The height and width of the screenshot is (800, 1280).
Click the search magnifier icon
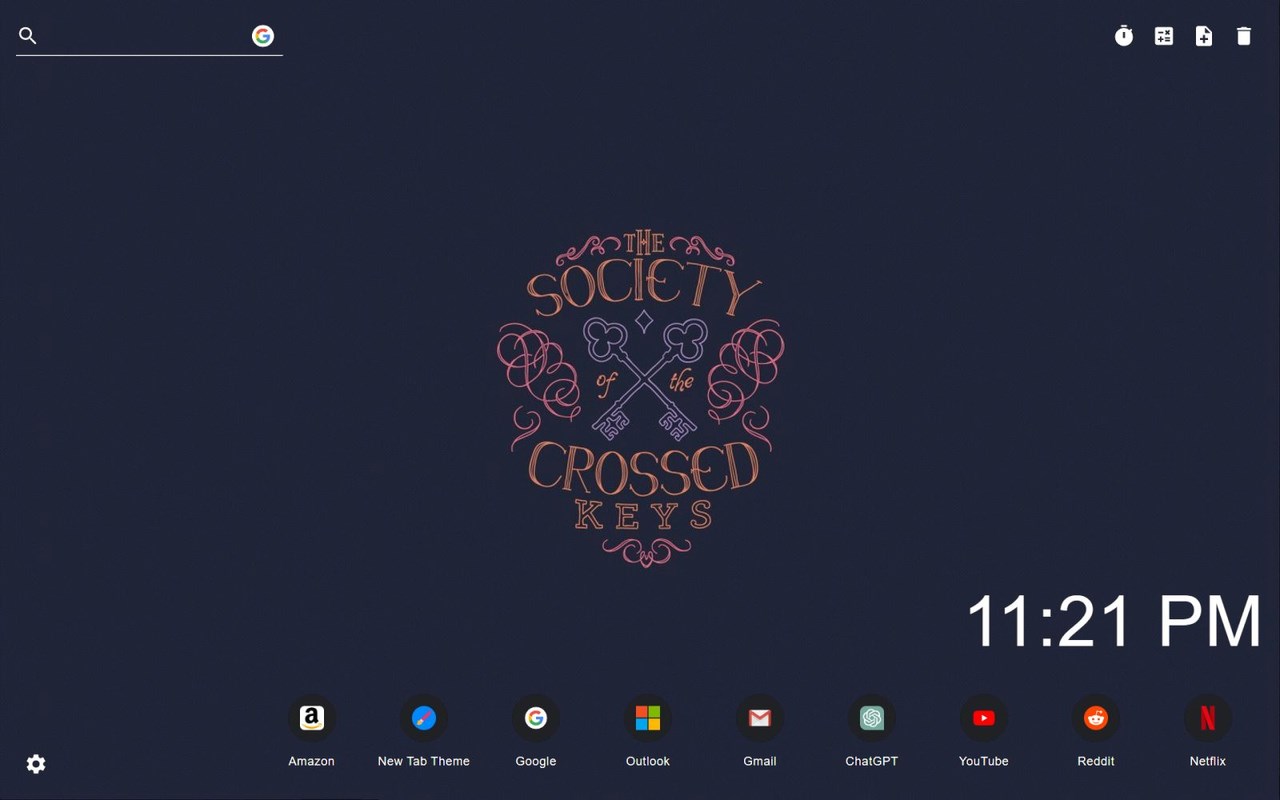point(28,36)
